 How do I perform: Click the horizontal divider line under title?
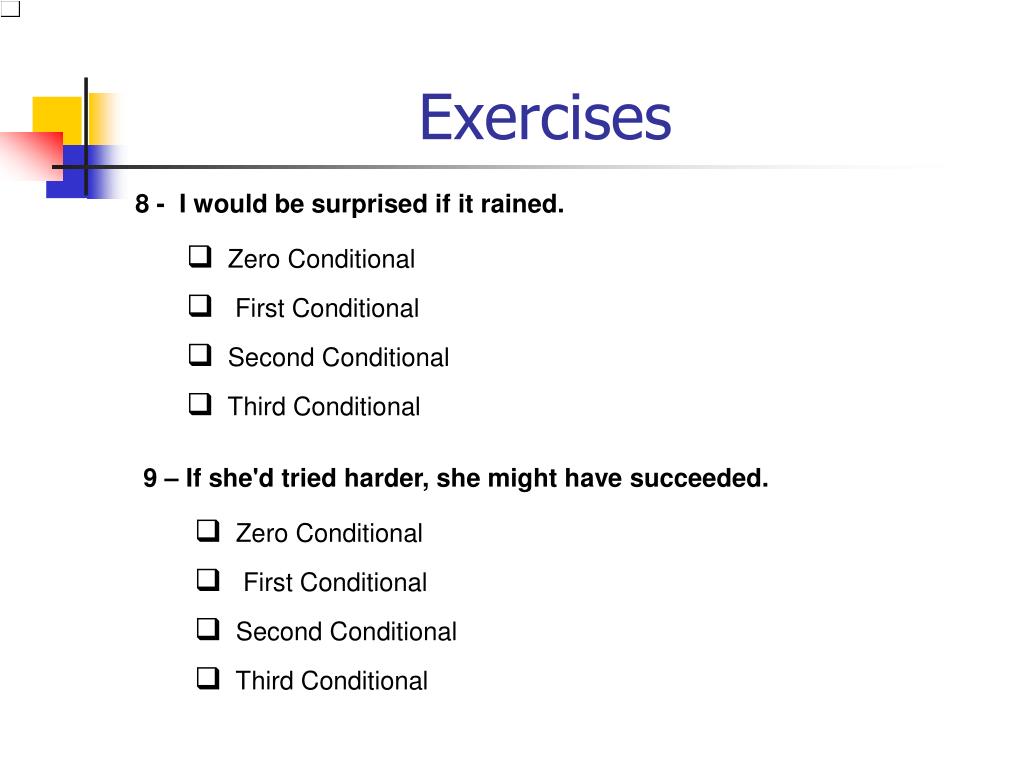point(496,167)
